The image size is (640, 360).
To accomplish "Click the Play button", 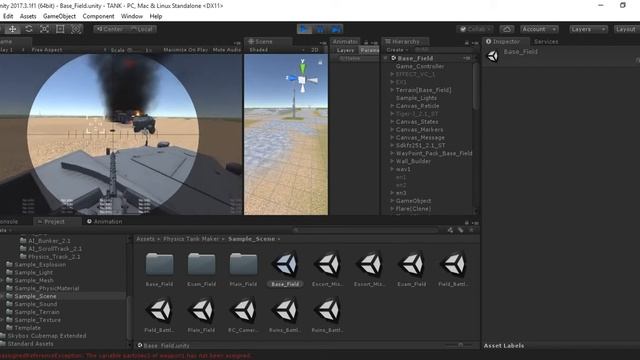I will point(304,29).
